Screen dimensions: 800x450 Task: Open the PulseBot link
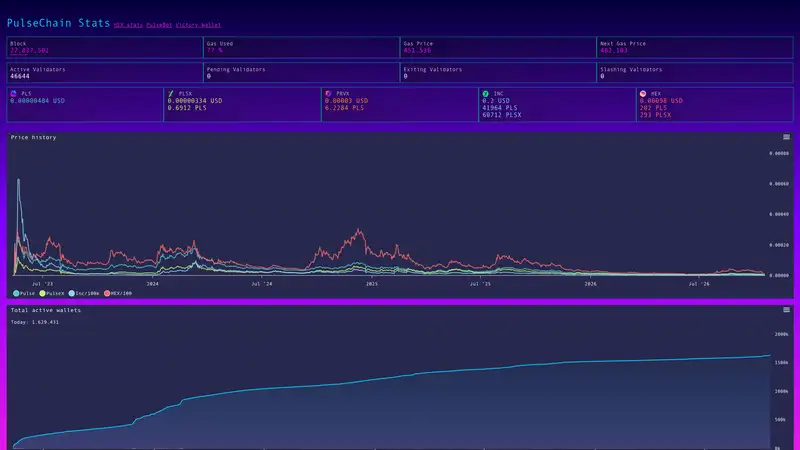159,25
